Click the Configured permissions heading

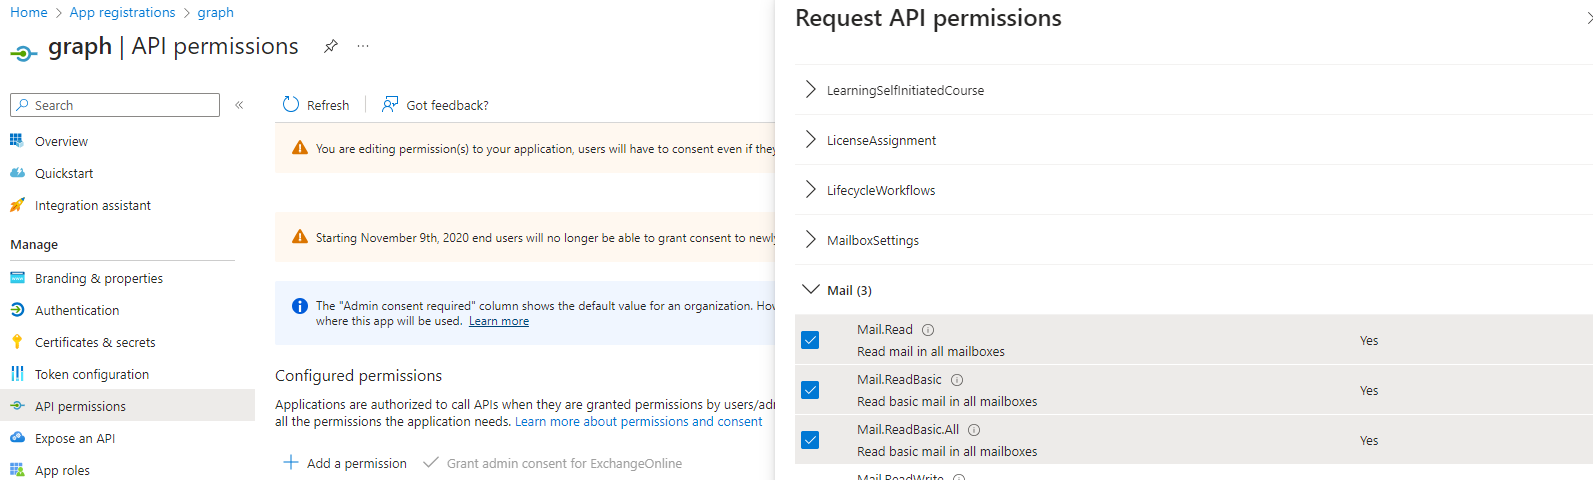358,375
